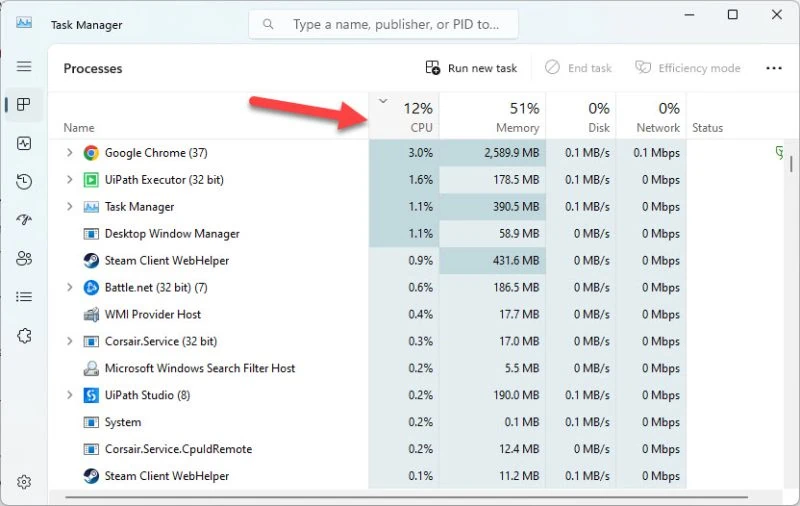
Task: Click the Google Chrome process icon
Action: [91, 153]
